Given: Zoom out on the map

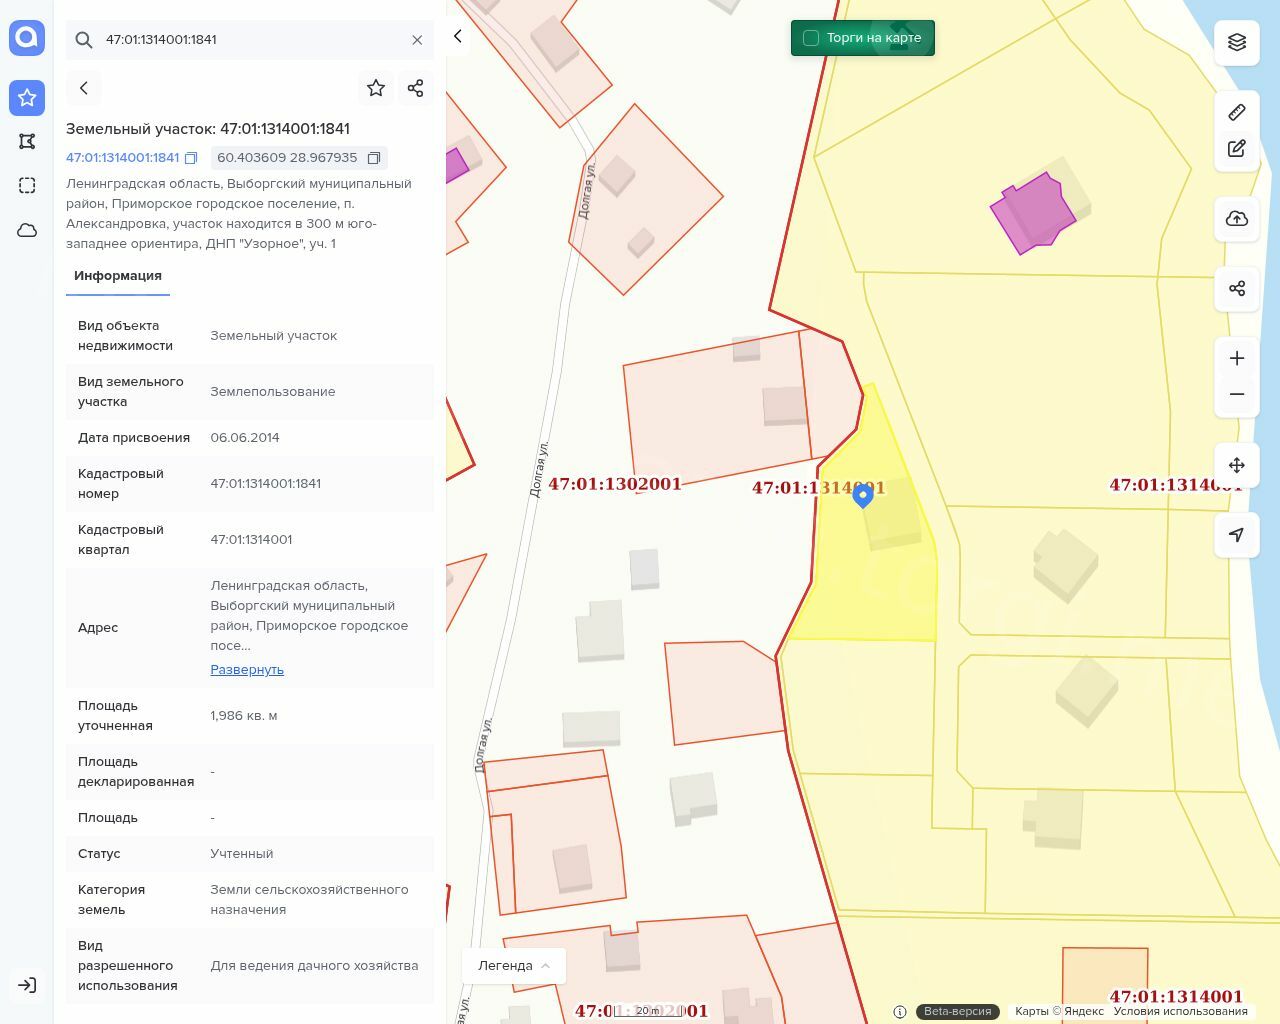Looking at the screenshot, I should tap(1237, 394).
